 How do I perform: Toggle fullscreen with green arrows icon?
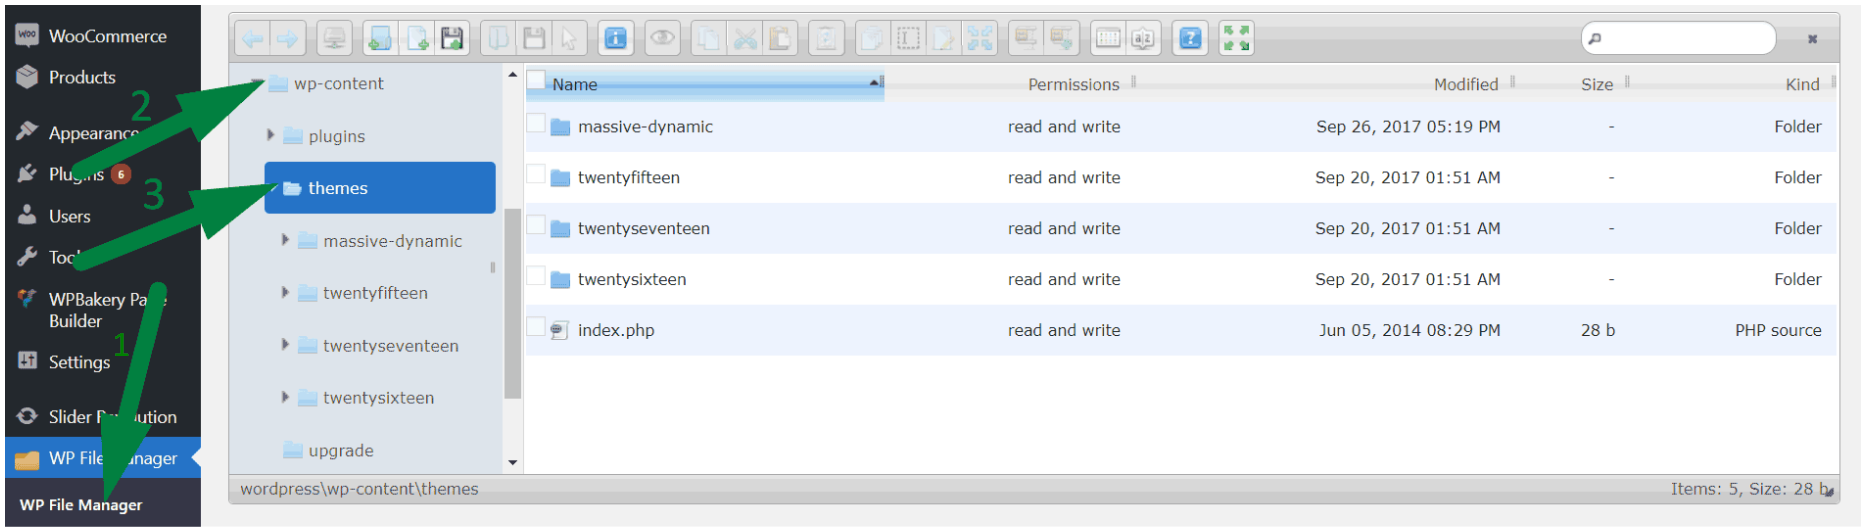point(1236,39)
